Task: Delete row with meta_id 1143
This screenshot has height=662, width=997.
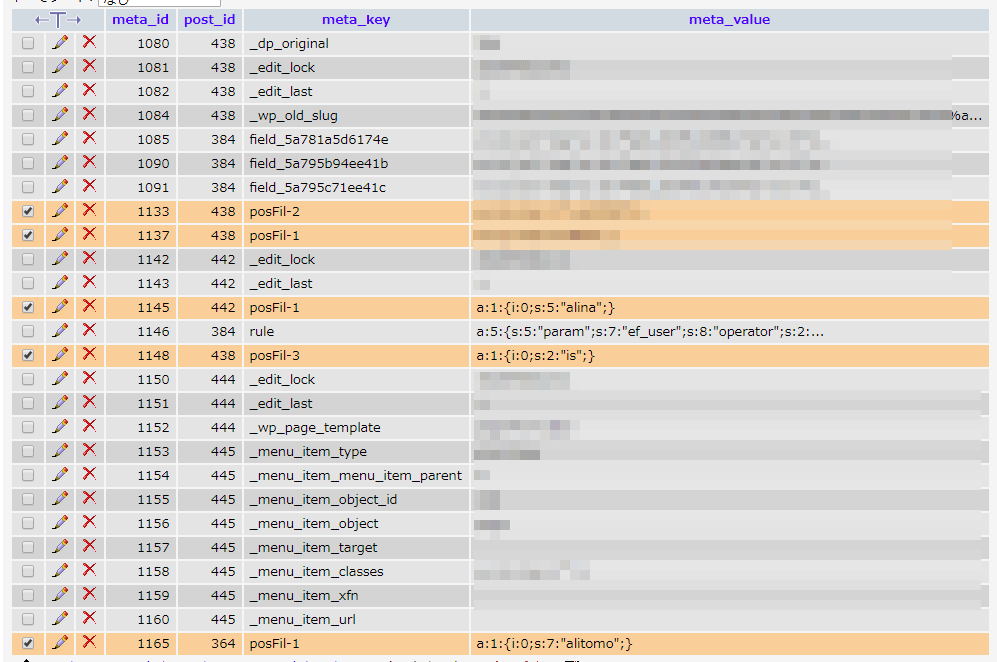Action: point(90,282)
